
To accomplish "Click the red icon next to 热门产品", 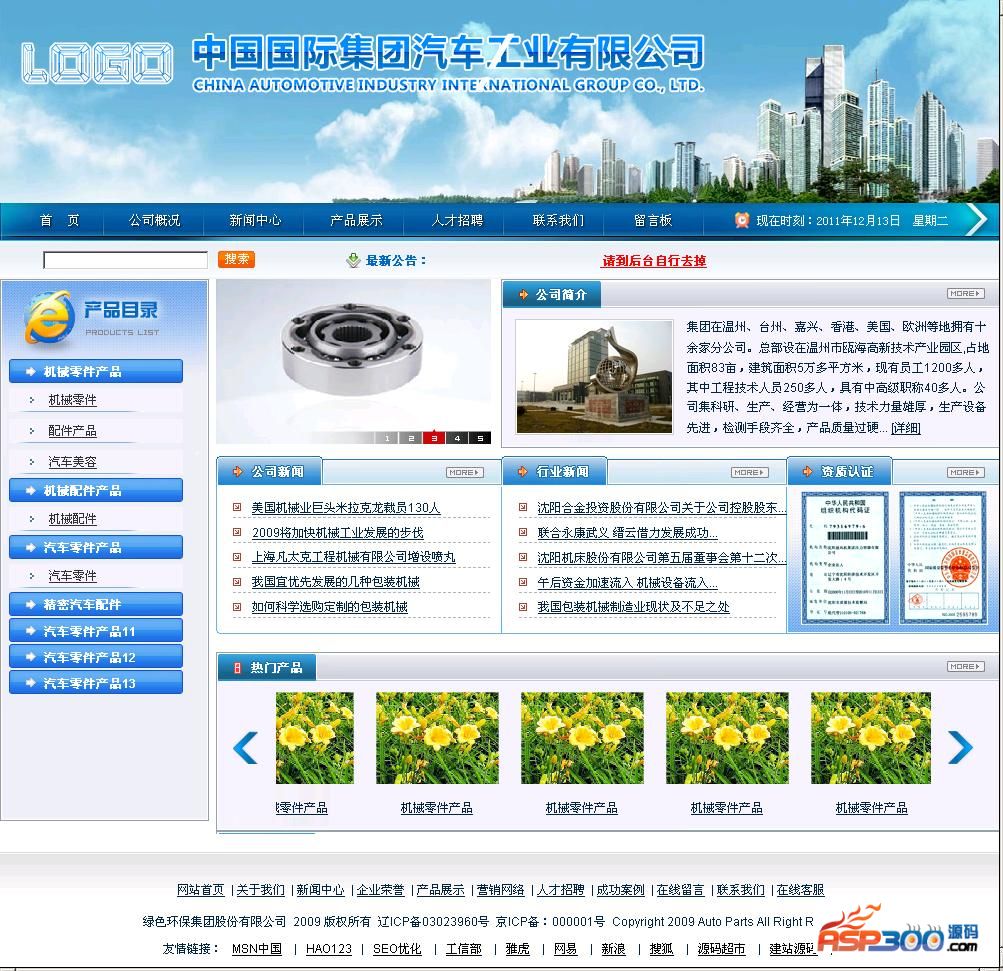I will [x=237, y=668].
